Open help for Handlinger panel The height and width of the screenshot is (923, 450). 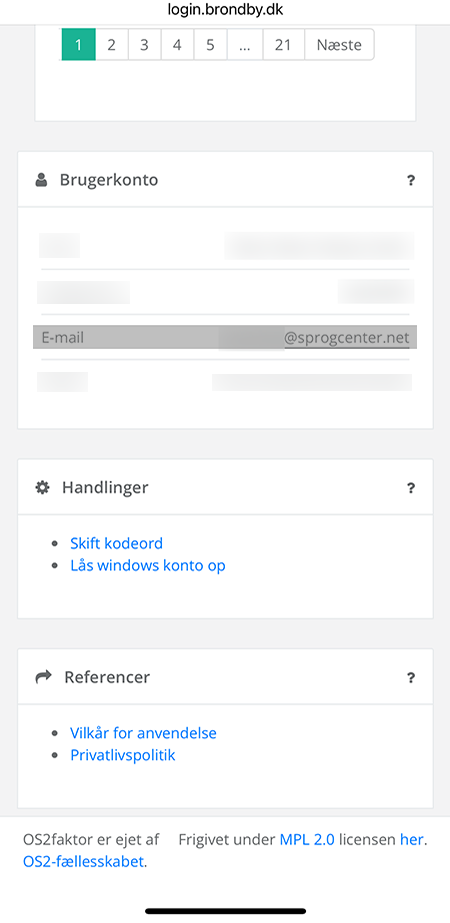411,488
